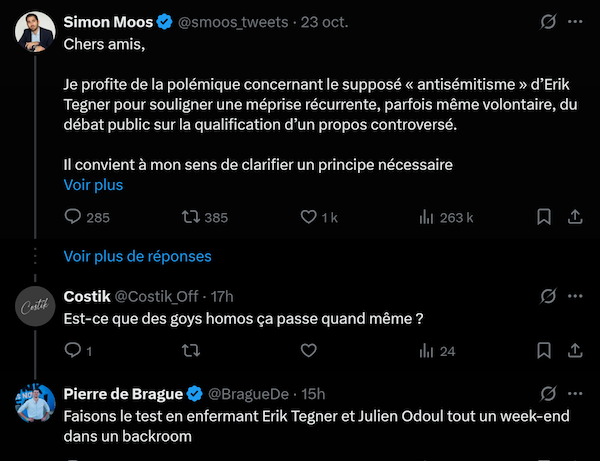
Task: Like Simon Moos's tweet
Action: [308, 217]
